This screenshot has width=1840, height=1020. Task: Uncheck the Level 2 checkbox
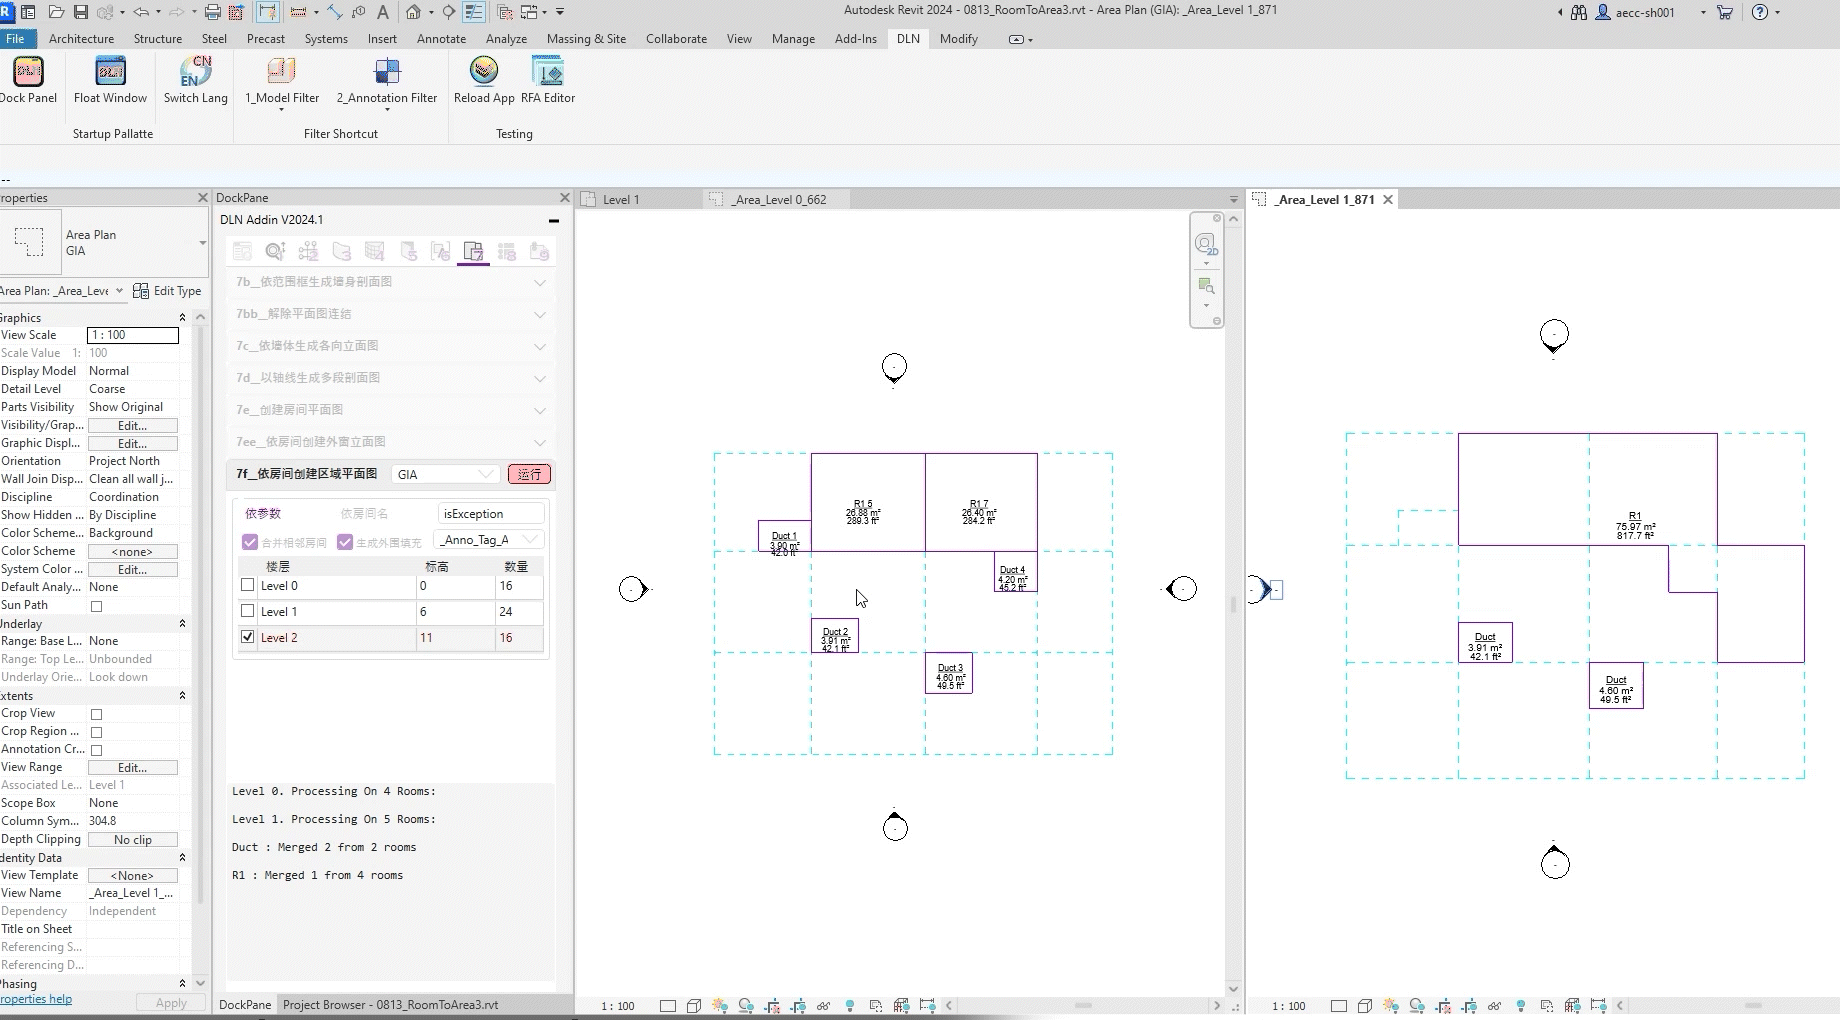pyautogui.click(x=248, y=636)
